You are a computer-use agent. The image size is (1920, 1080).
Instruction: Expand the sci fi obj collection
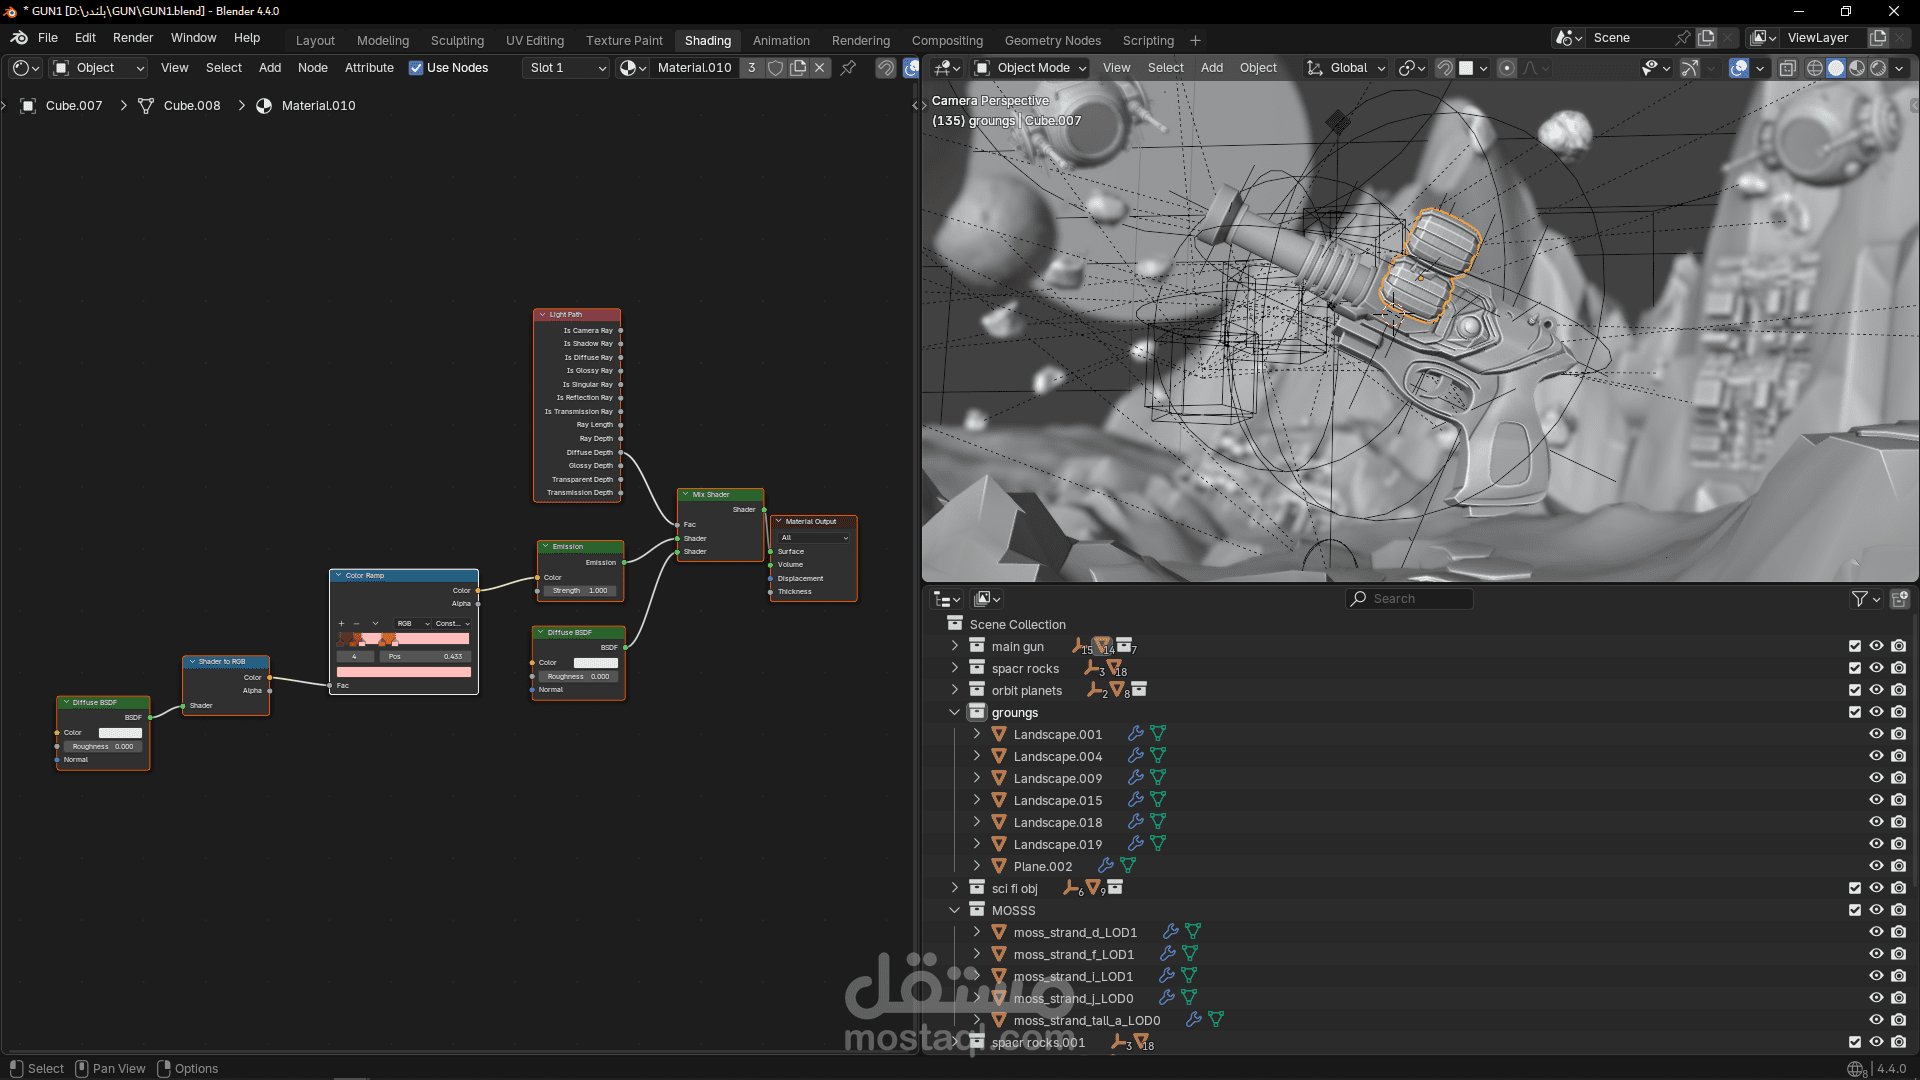click(x=954, y=888)
